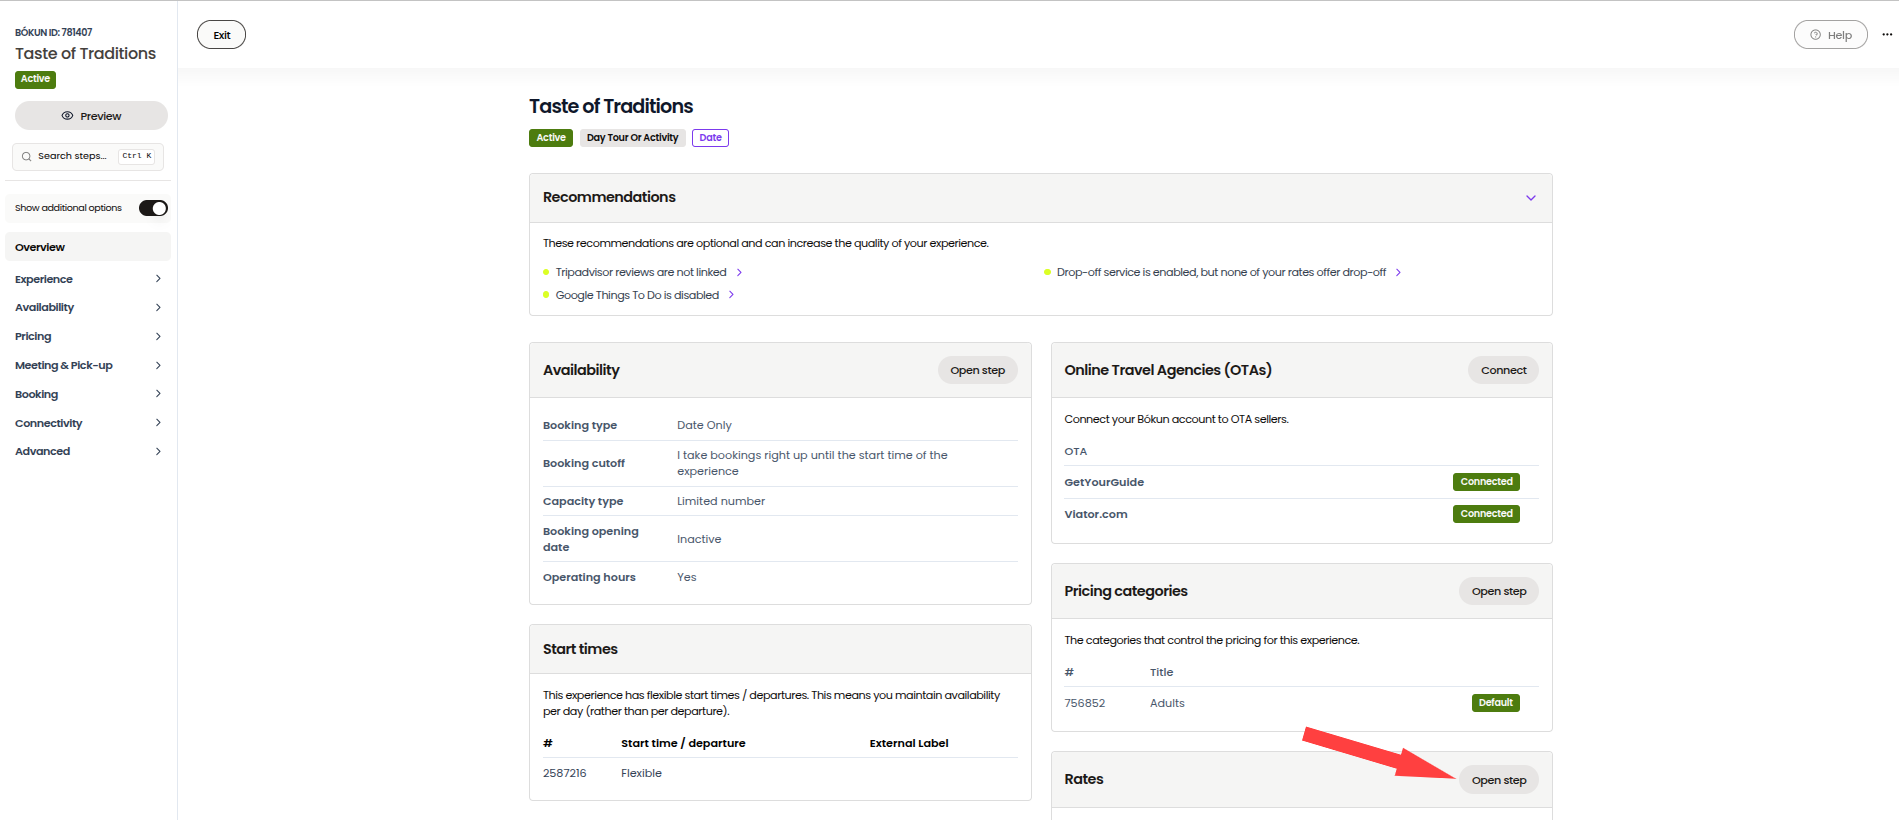The height and width of the screenshot is (820, 1899).
Task: Click the Preview button
Action: pyautogui.click(x=91, y=116)
